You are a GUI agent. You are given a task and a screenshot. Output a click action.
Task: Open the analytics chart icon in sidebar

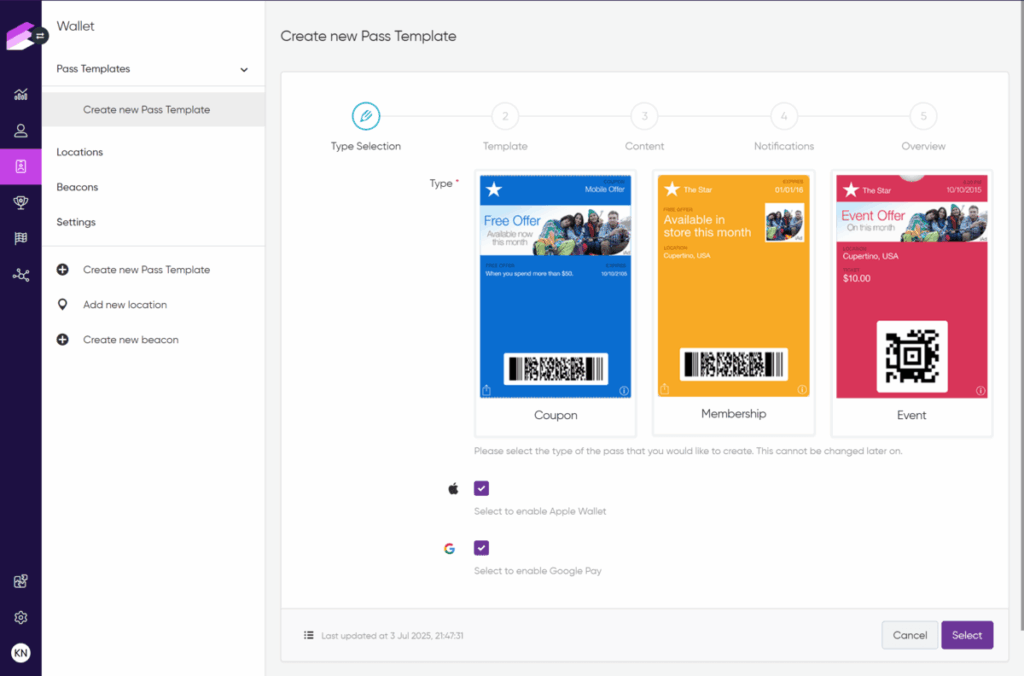(x=20, y=95)
